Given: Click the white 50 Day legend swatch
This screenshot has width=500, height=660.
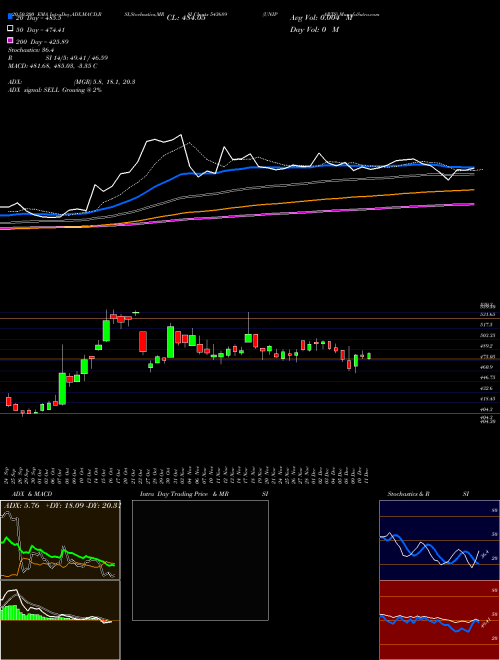Looking at the screenshot, I should (x=11, y=29).
